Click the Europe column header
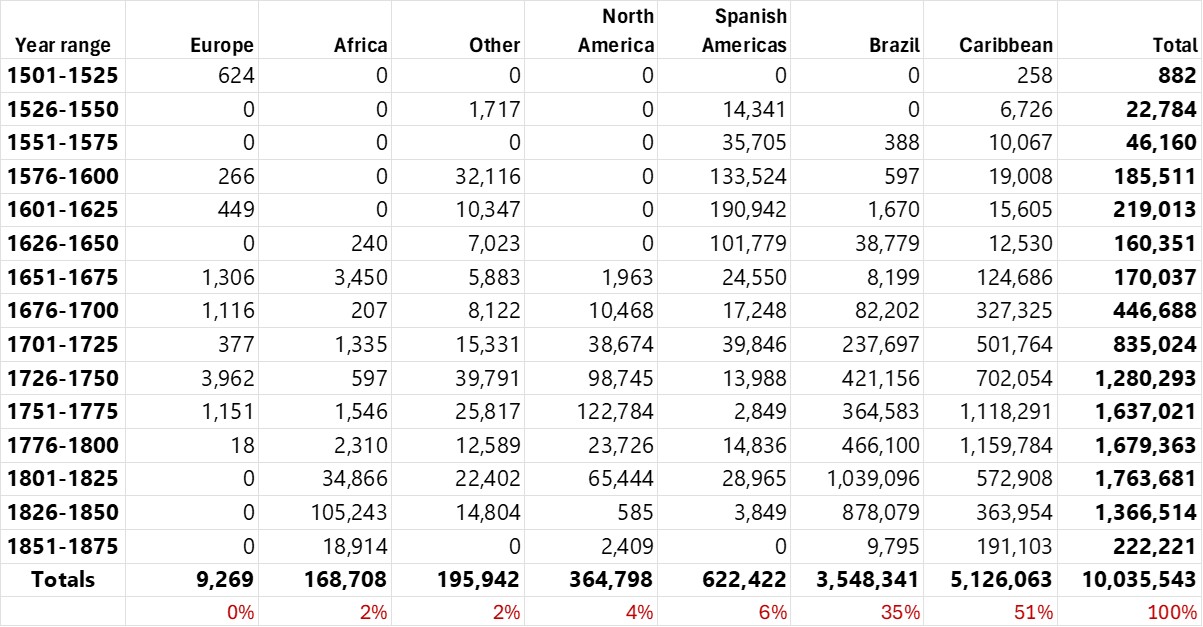1203x627 pixels. 222,45
